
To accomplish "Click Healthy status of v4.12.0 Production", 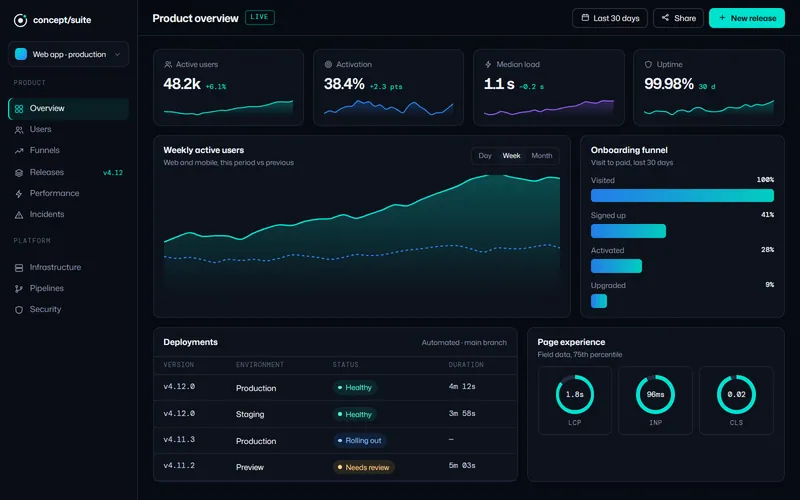I will coord(355,388).
